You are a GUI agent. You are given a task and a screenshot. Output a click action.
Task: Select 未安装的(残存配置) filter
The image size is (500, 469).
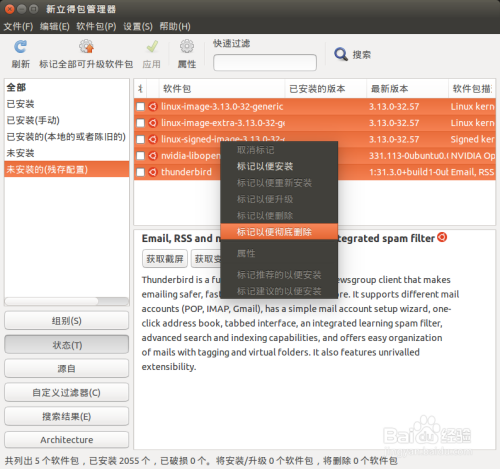pos(67,169)
